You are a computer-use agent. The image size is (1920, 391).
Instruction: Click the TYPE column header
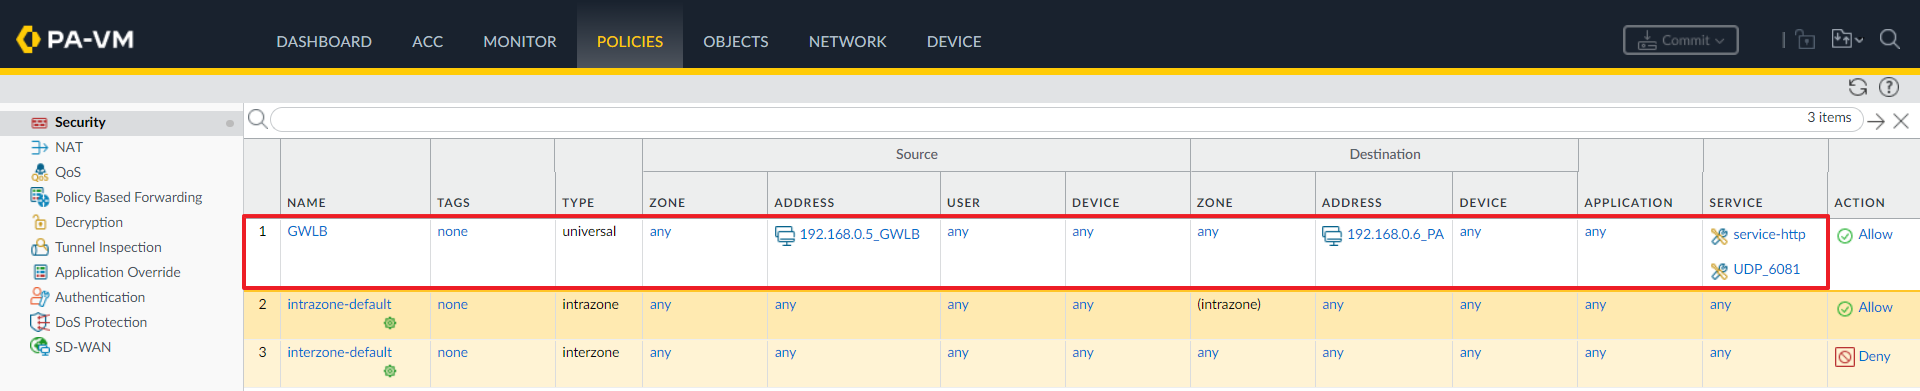click(578, 202)
